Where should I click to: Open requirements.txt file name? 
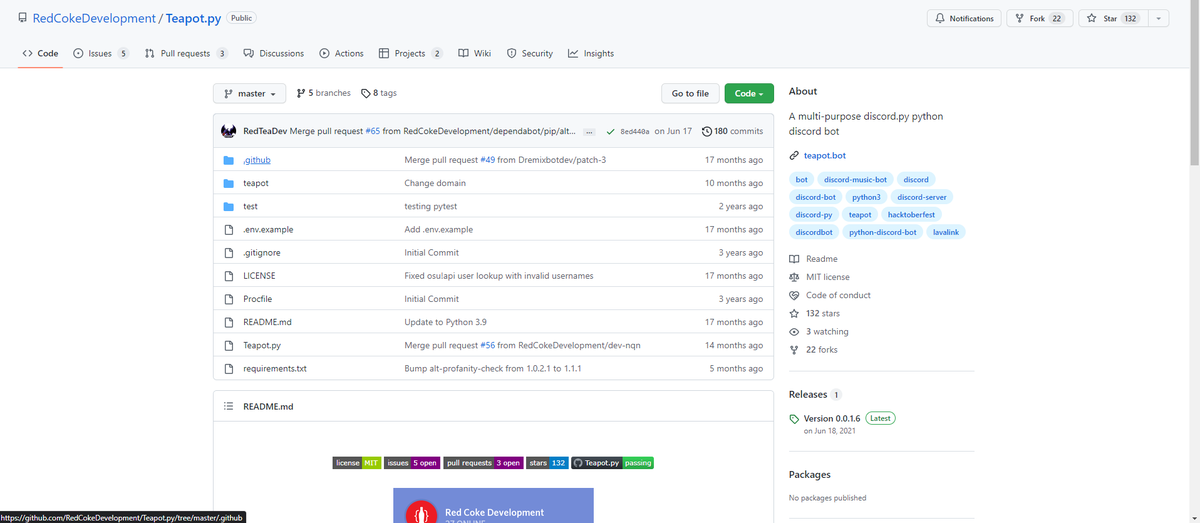click(275, 368)
